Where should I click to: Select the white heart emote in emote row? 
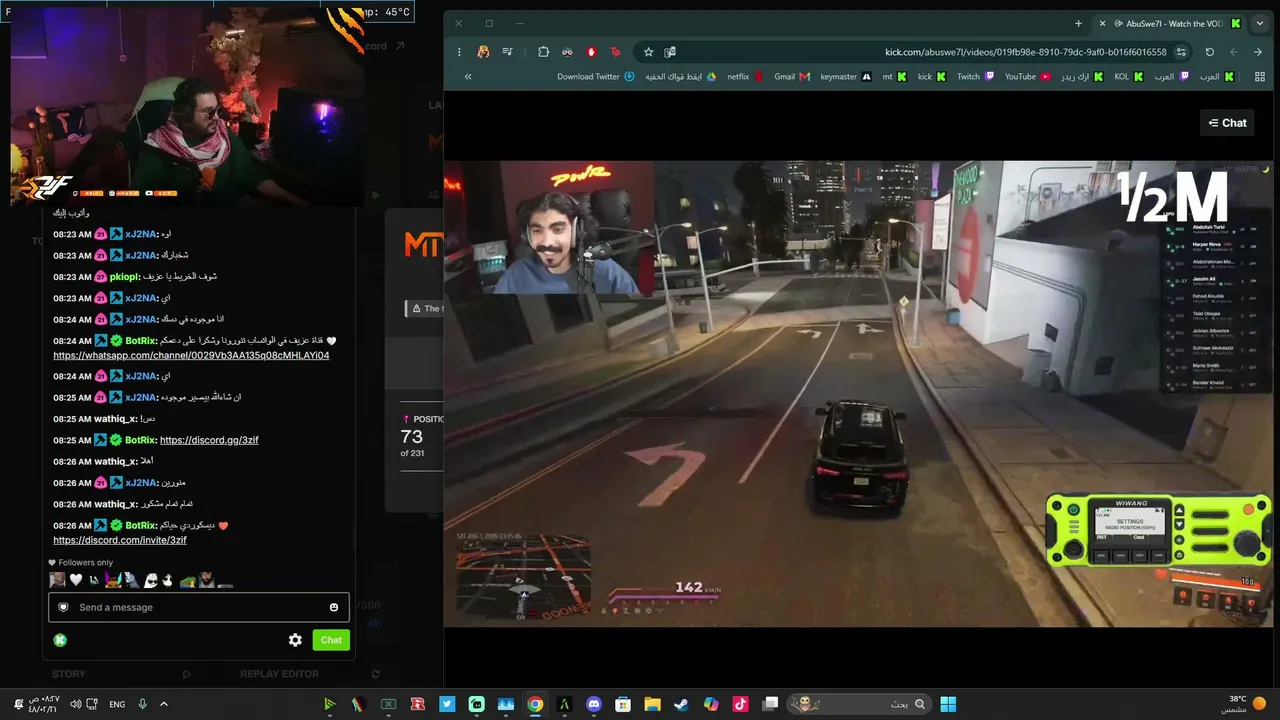coord(75,580)
